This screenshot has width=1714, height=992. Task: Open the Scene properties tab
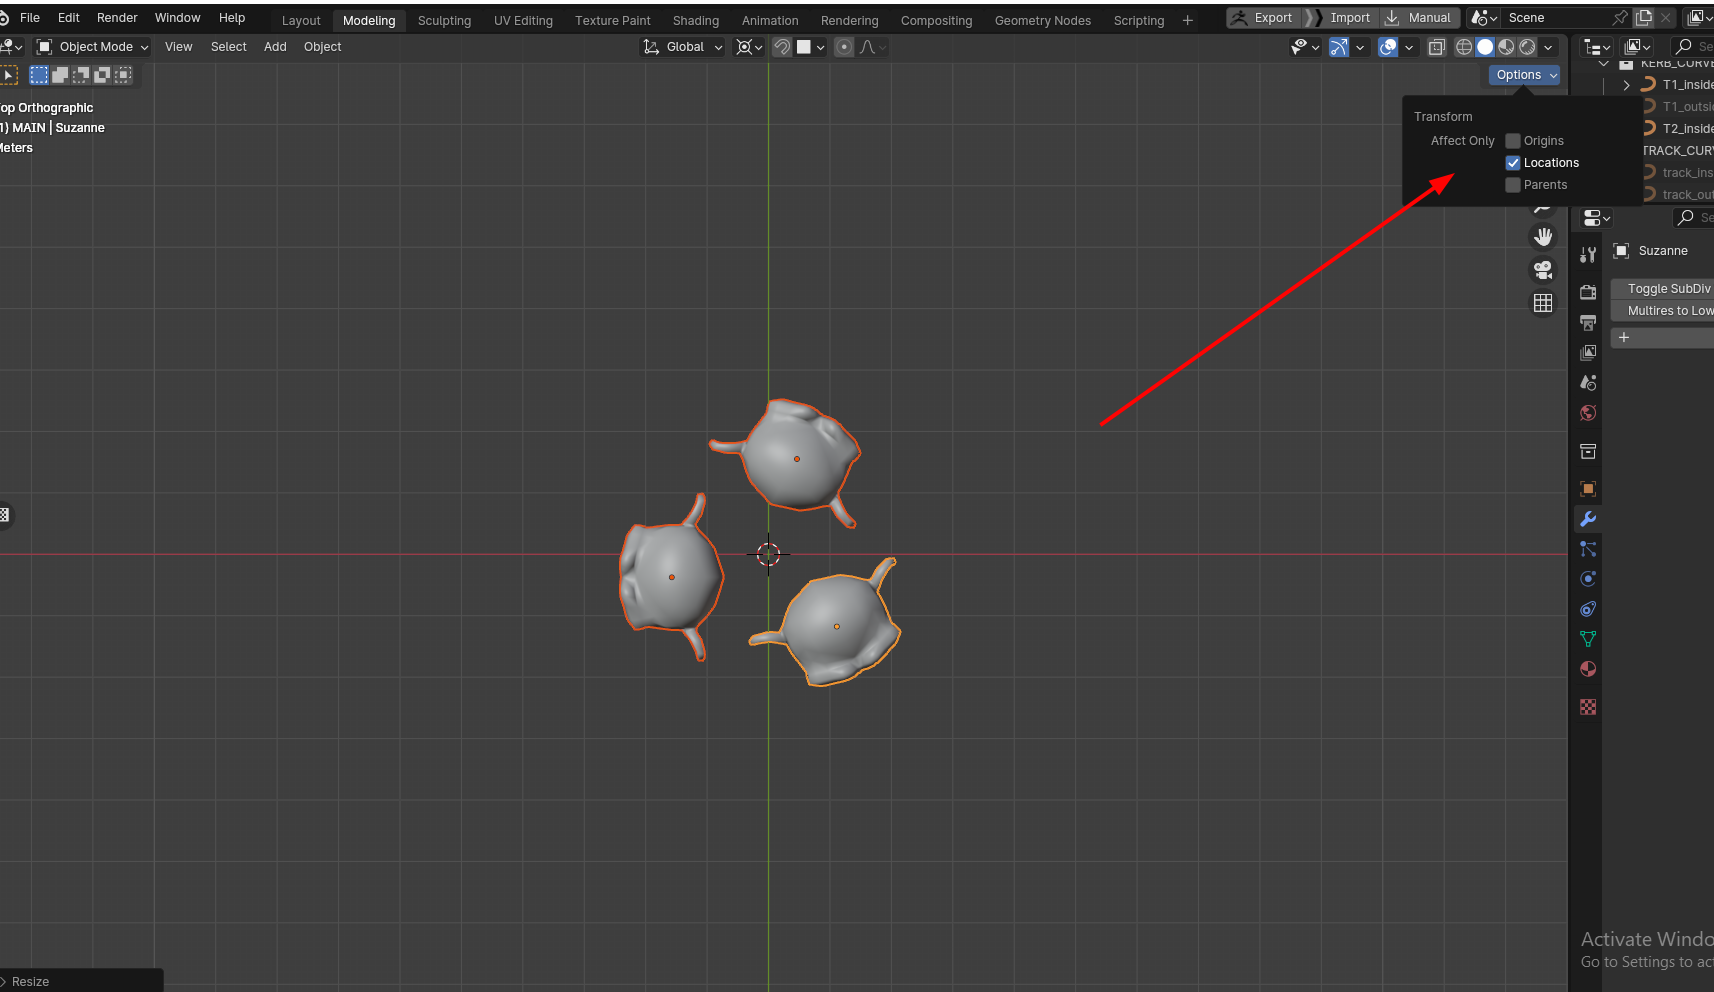[1588, 383]
